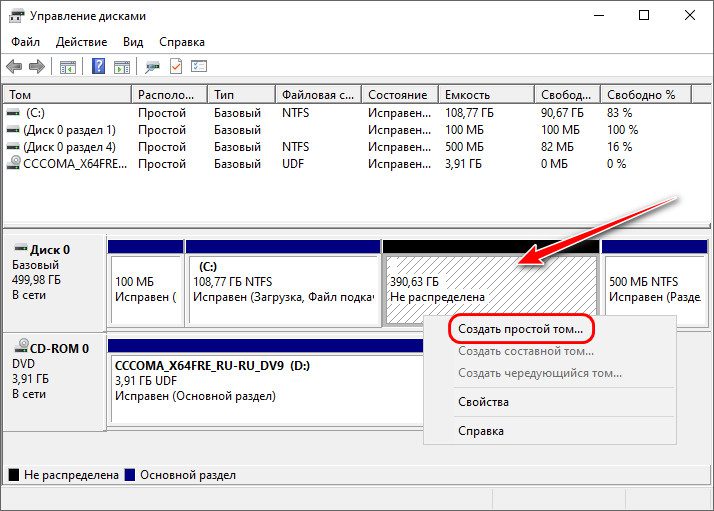Click the drive icon beside Диск 0 раздел 1
The image size is (714, 511).
coord(13,130)
